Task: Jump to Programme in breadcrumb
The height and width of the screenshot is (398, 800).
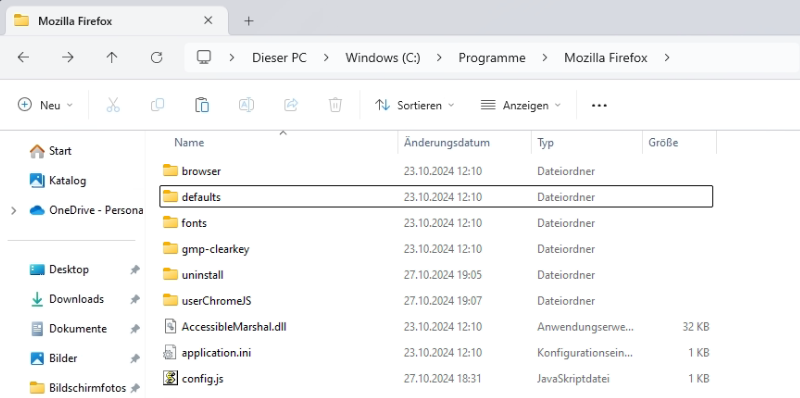Action: tap(492, 58)
